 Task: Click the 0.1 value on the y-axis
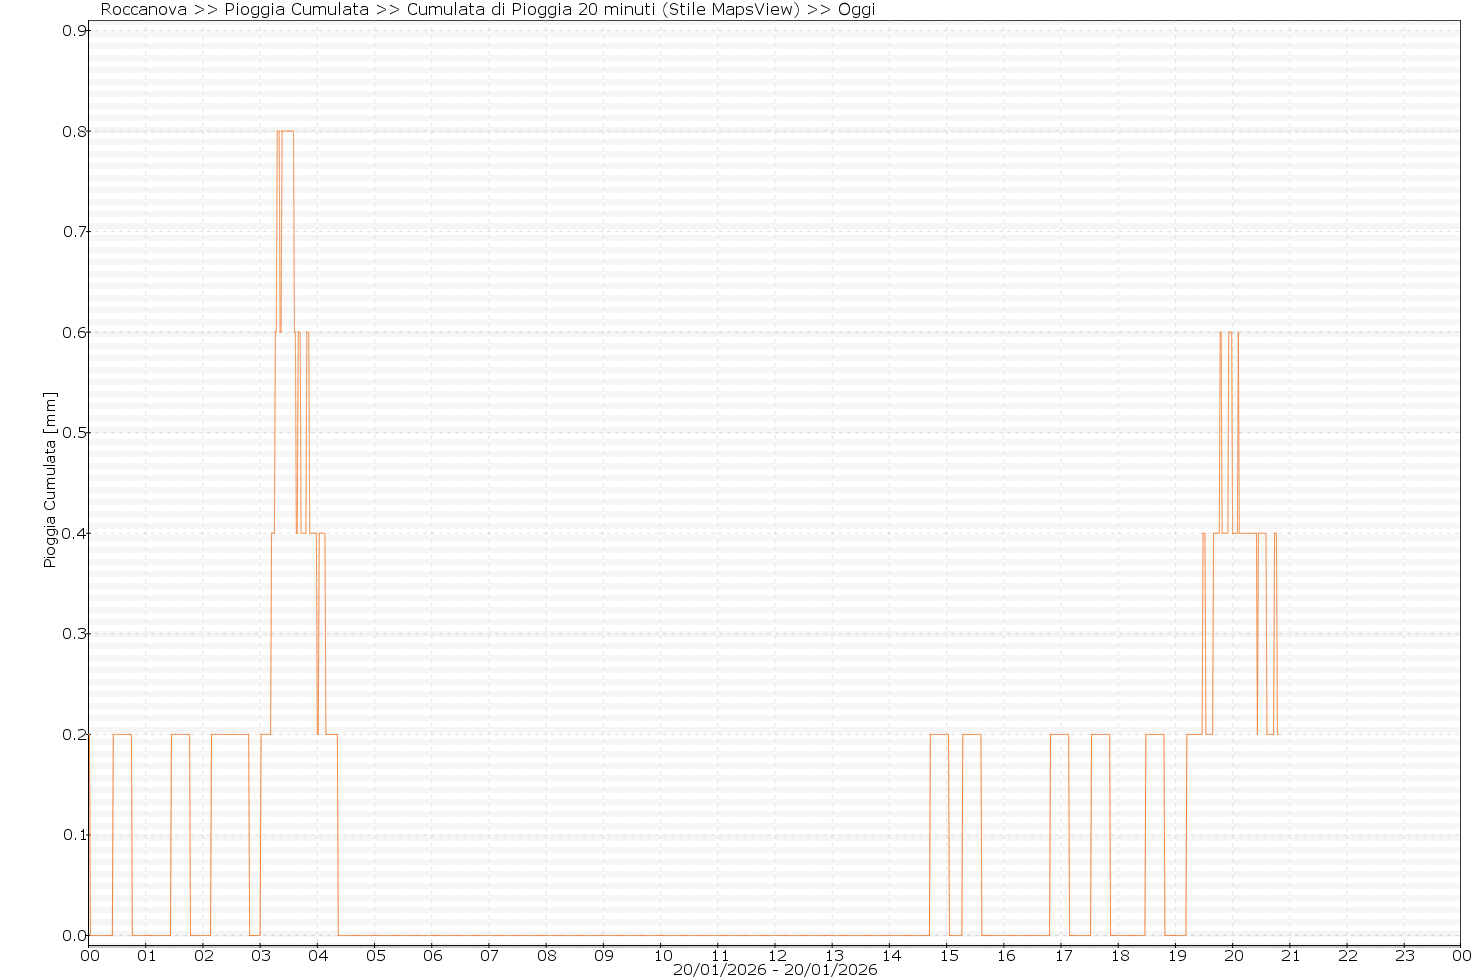[x=75, y=835]
